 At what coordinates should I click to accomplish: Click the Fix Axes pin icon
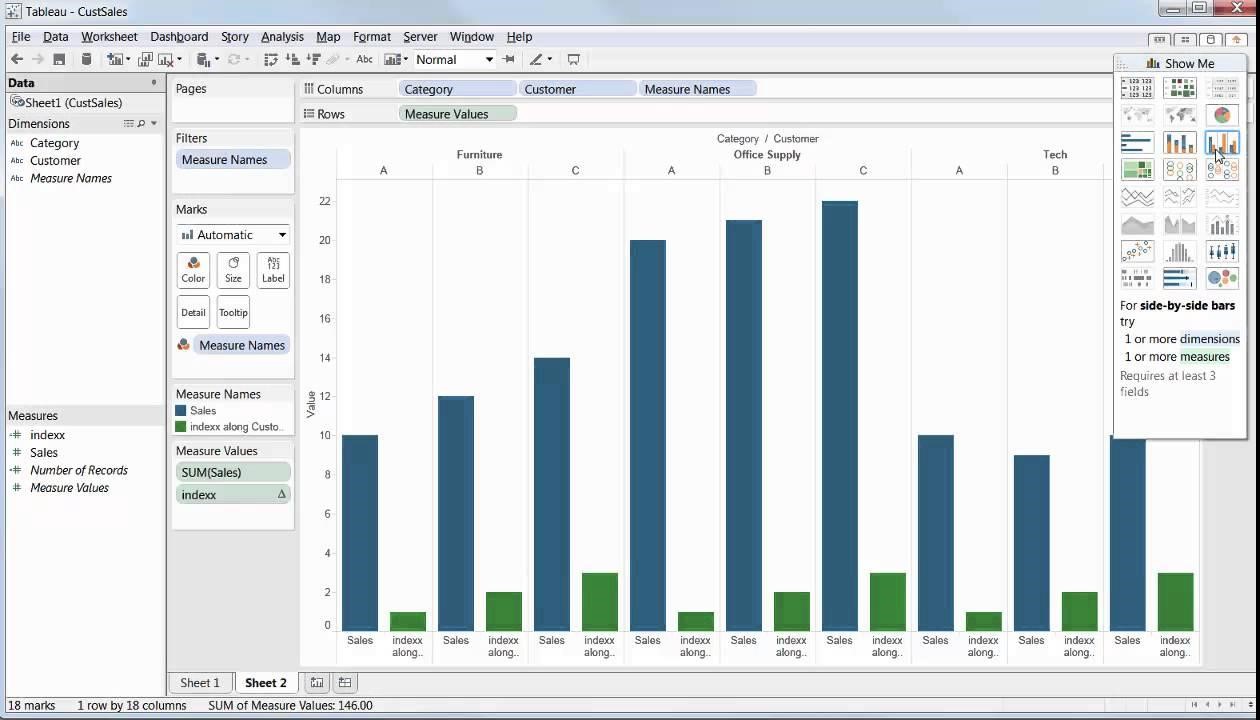tap(509, 59)
